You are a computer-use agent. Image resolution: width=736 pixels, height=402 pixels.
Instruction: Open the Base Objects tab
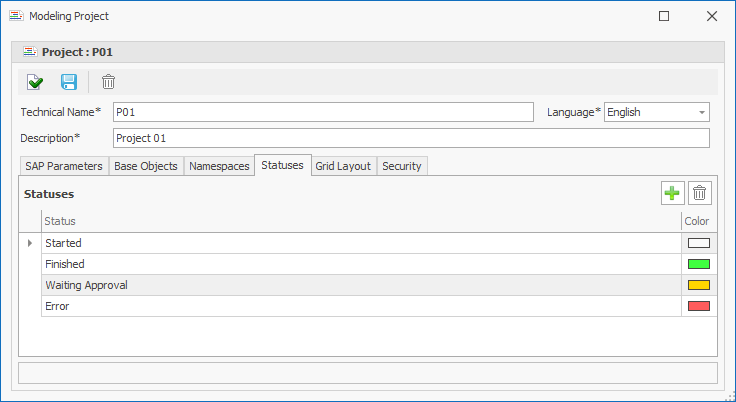(146, 166)
